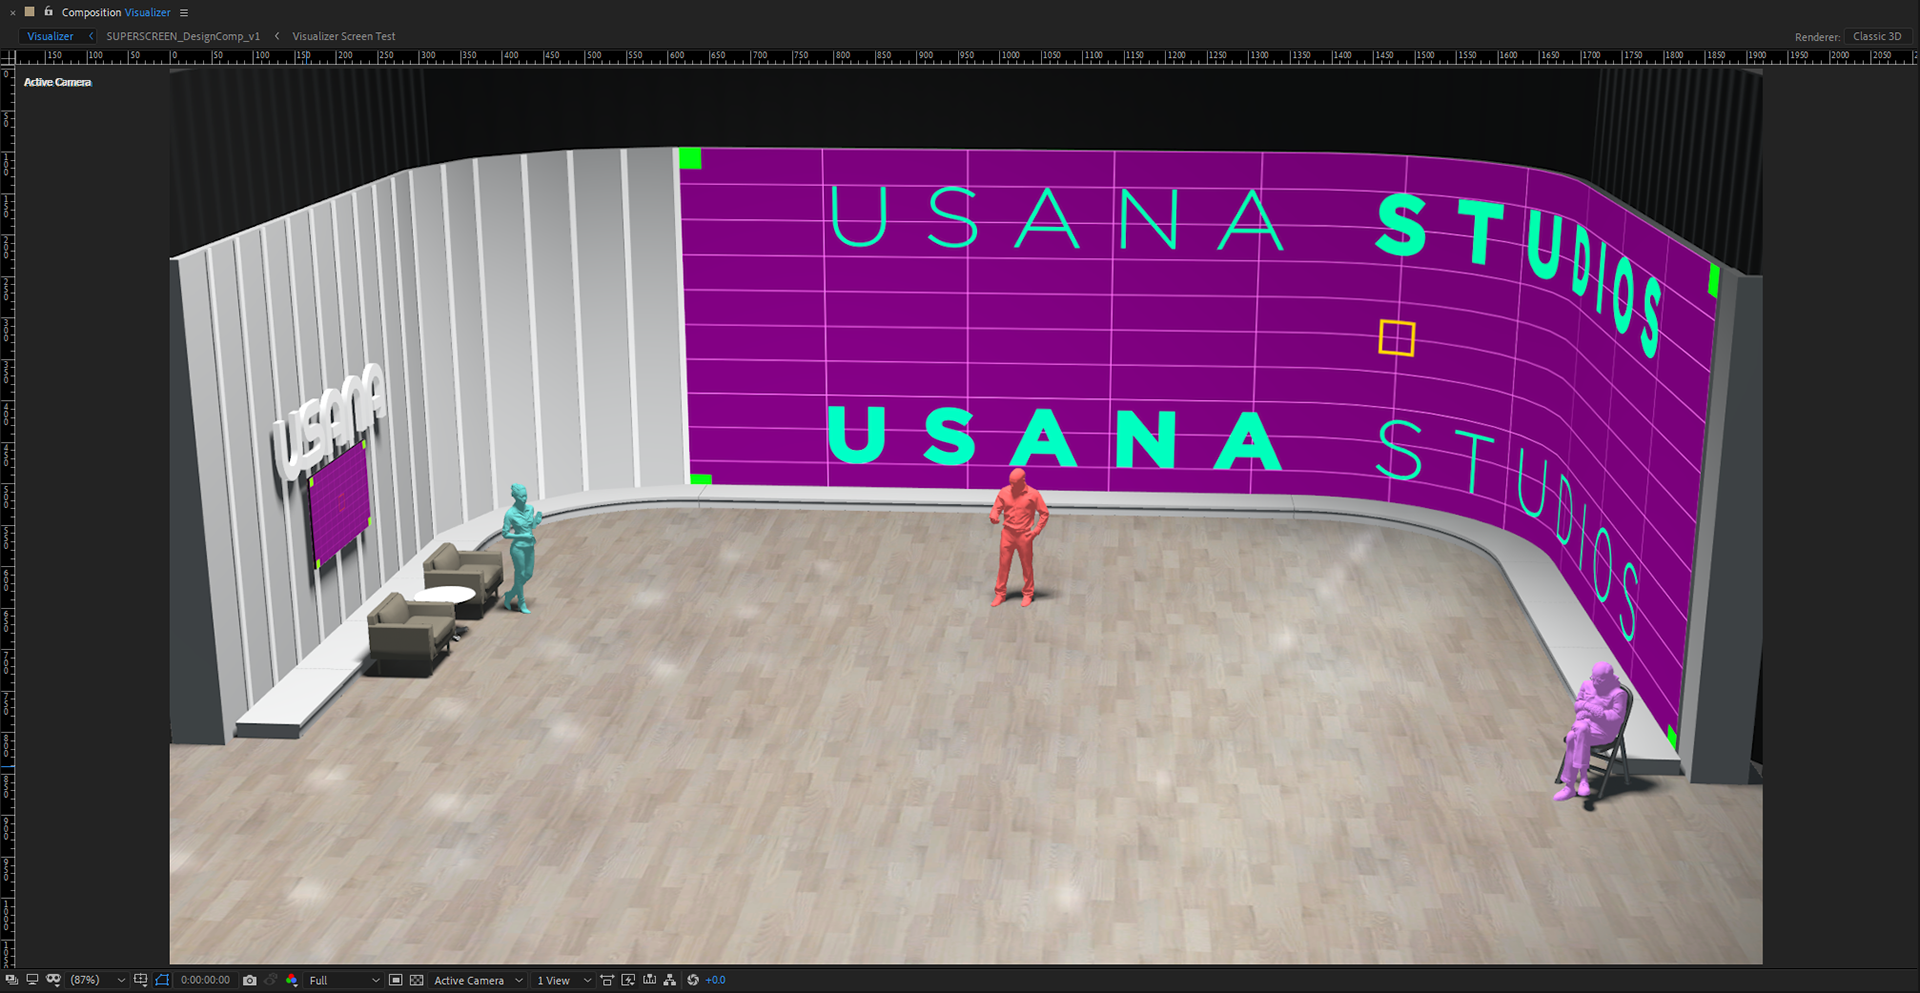Open the Full resolution dropdown
This screenshot has height=993, width=1920.
tap(344, 980)
